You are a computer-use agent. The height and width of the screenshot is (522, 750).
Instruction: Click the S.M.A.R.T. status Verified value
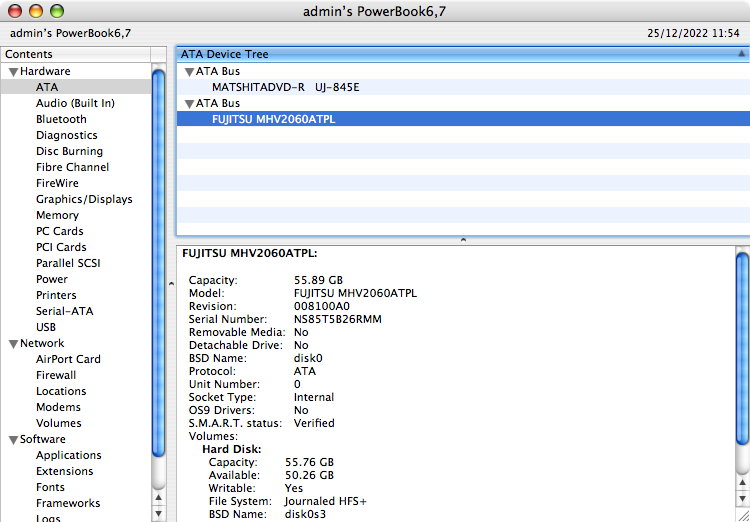pos(314,423)
